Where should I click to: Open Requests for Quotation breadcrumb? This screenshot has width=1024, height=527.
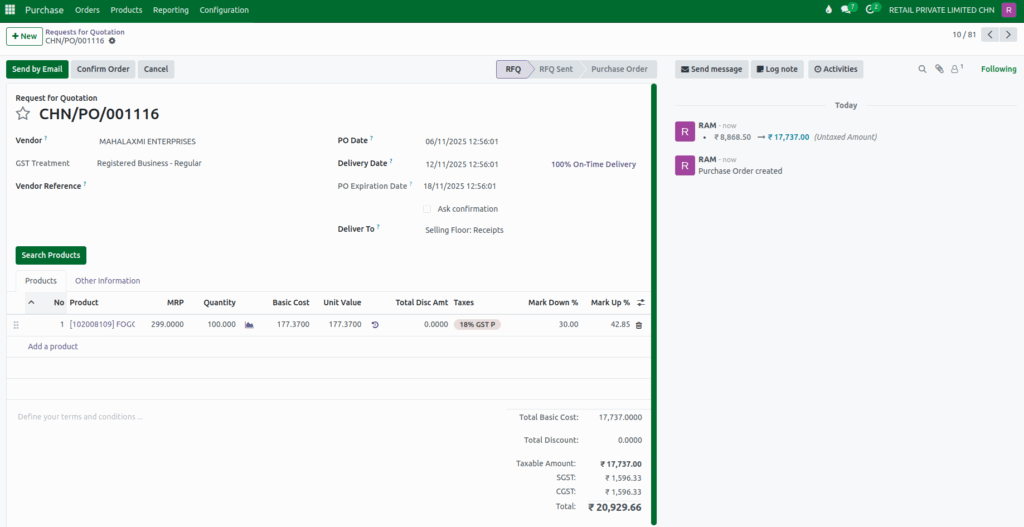pyautogui.click(x=85, y=31)
